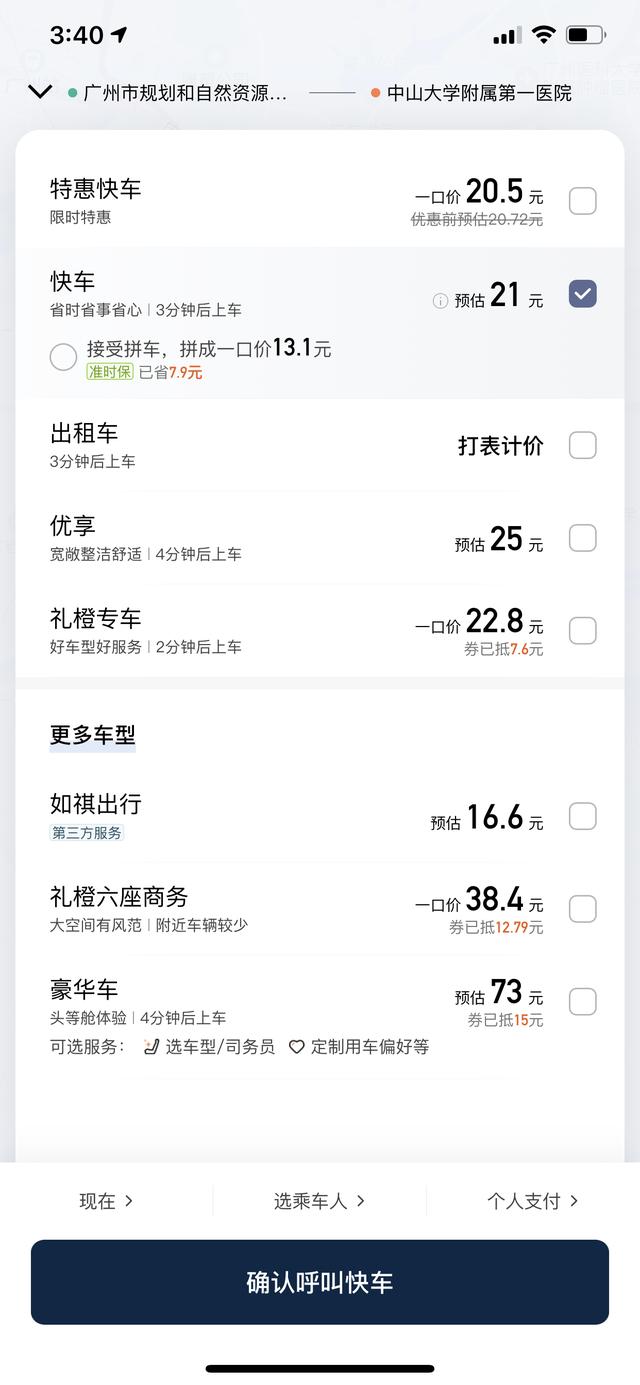Tap the orange destination dot
The width and height of the screenshot is (640, 1385).
coord(375,93)
